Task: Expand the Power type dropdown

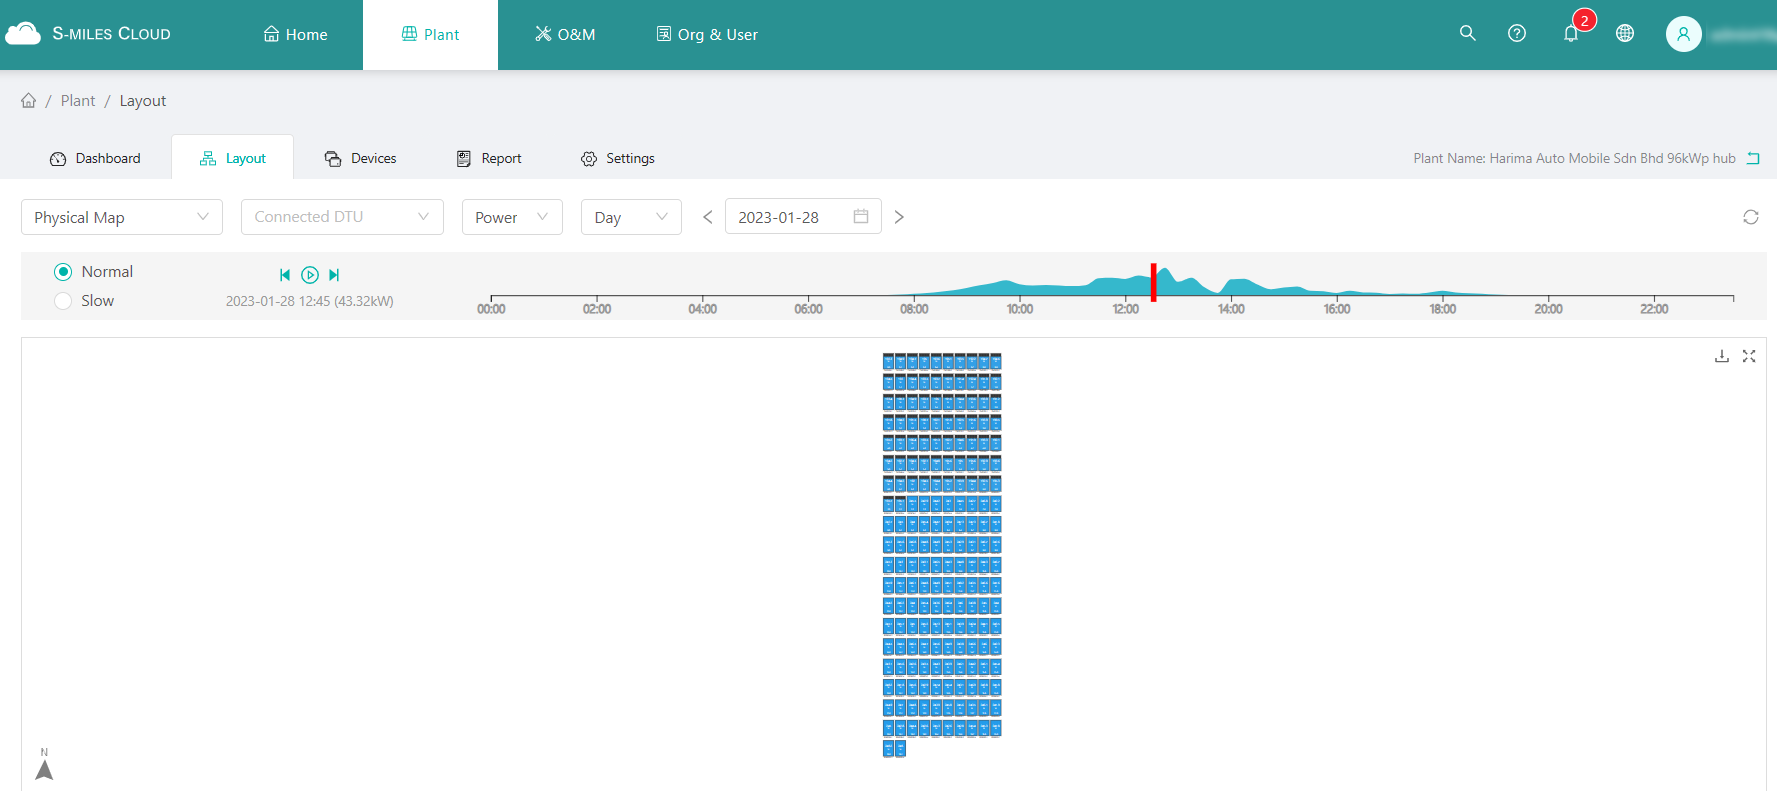Action: (511, 217)
